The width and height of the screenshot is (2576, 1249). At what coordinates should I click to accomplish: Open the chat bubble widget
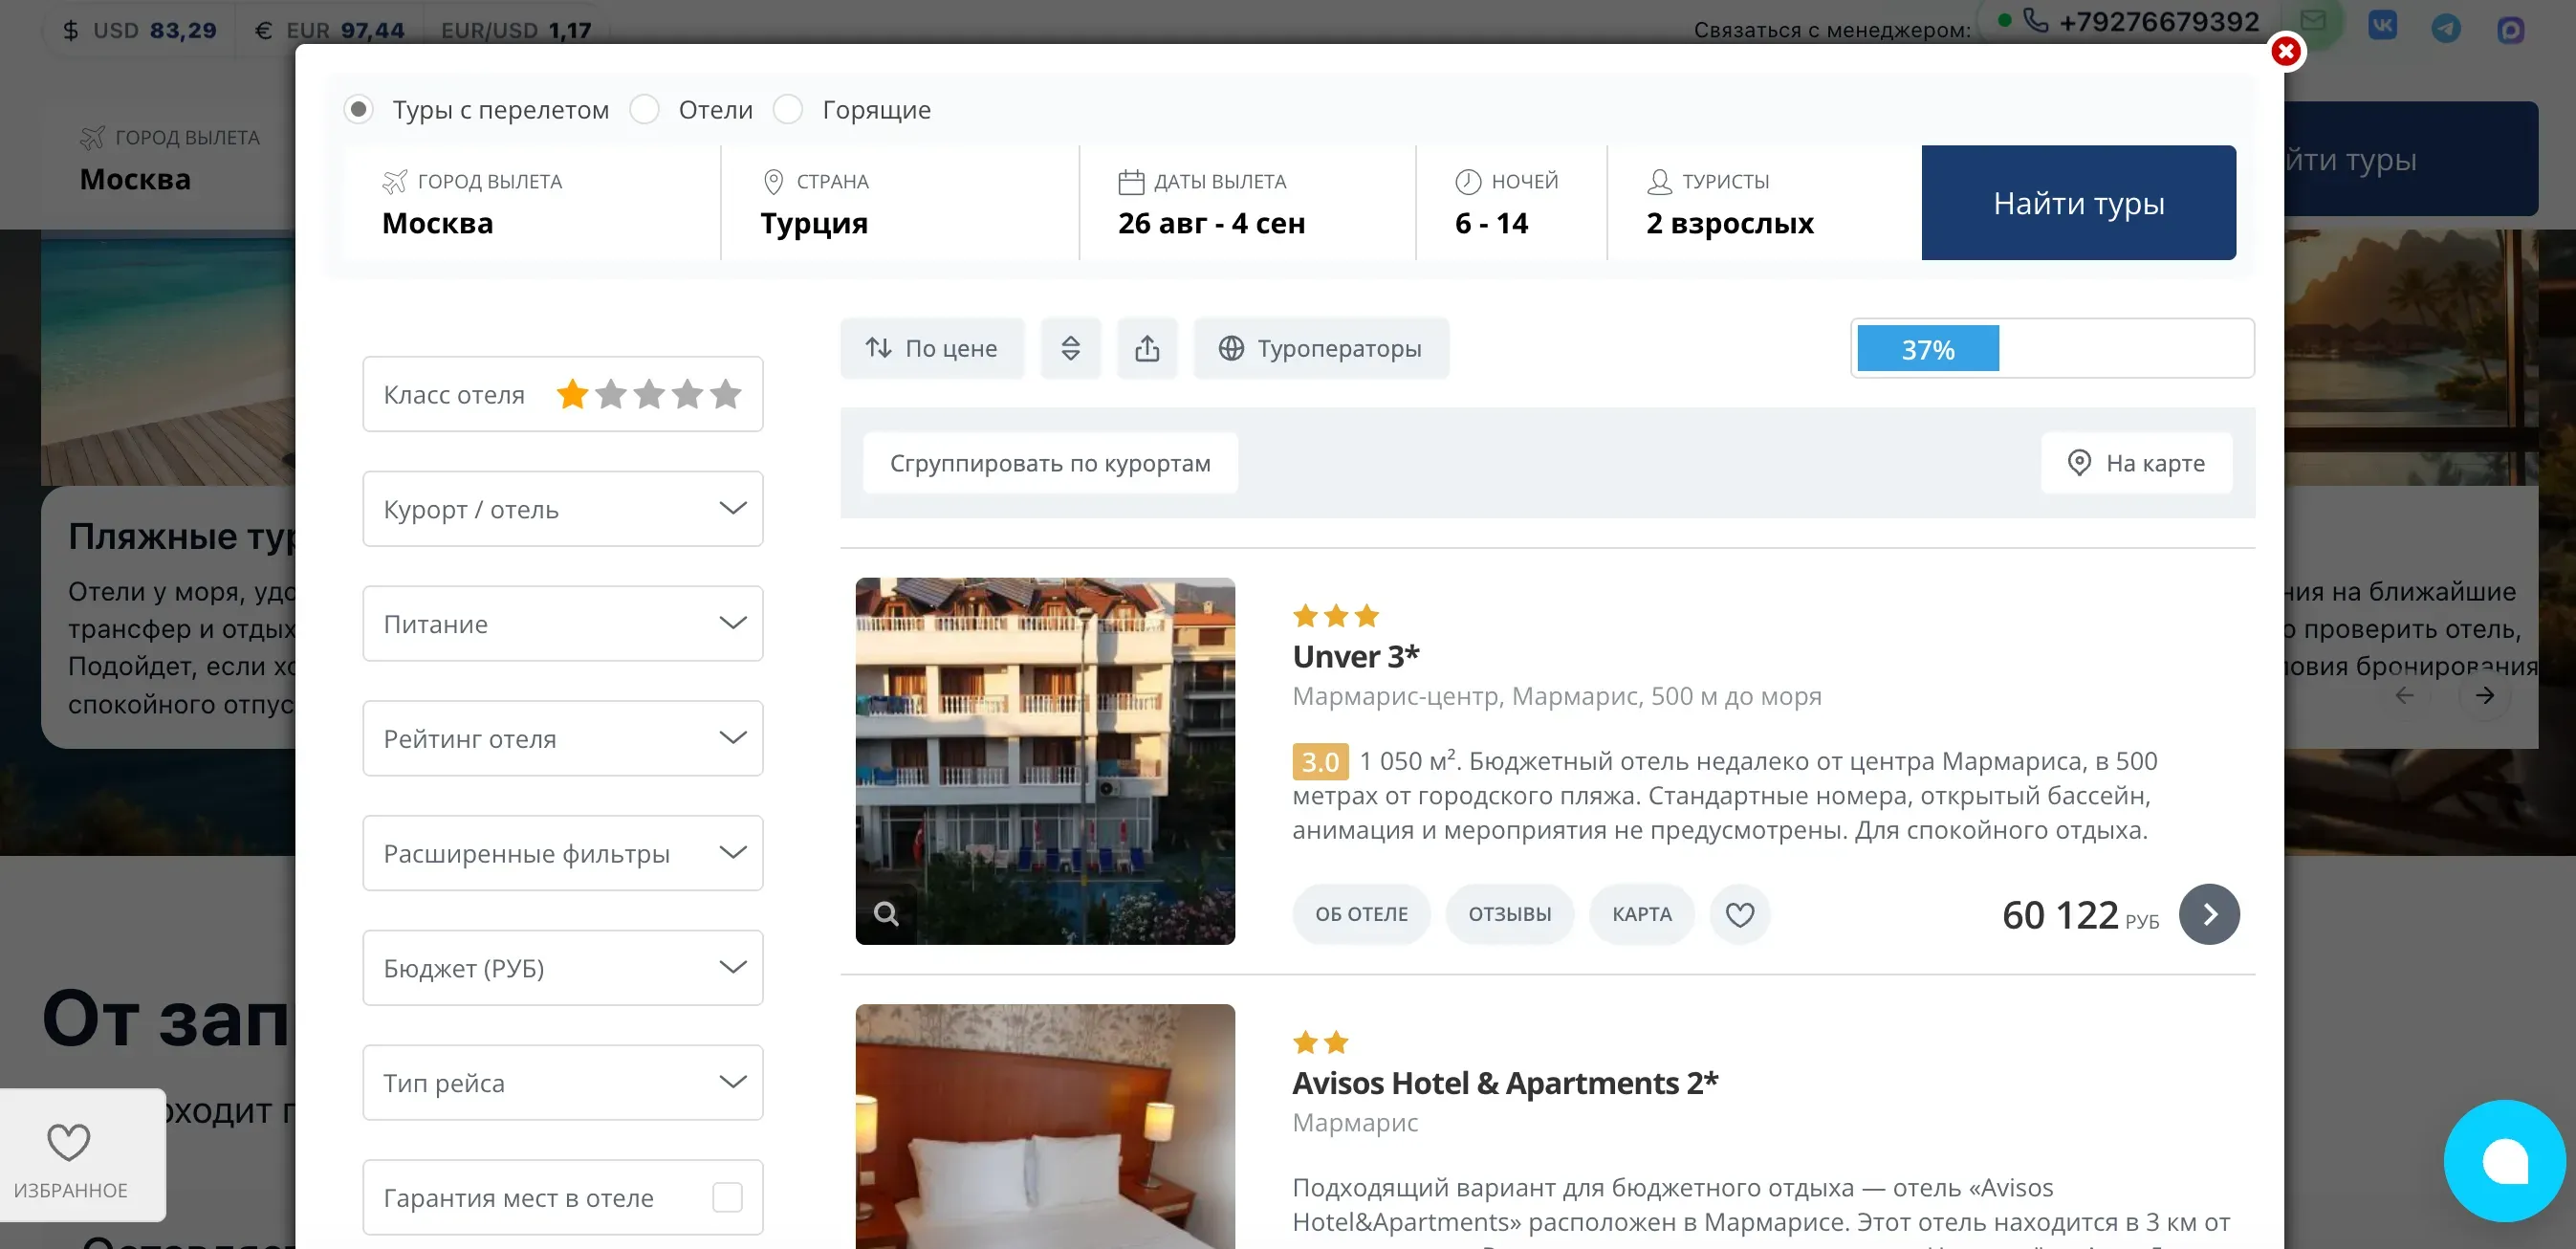click(x=2505, y=1161)
